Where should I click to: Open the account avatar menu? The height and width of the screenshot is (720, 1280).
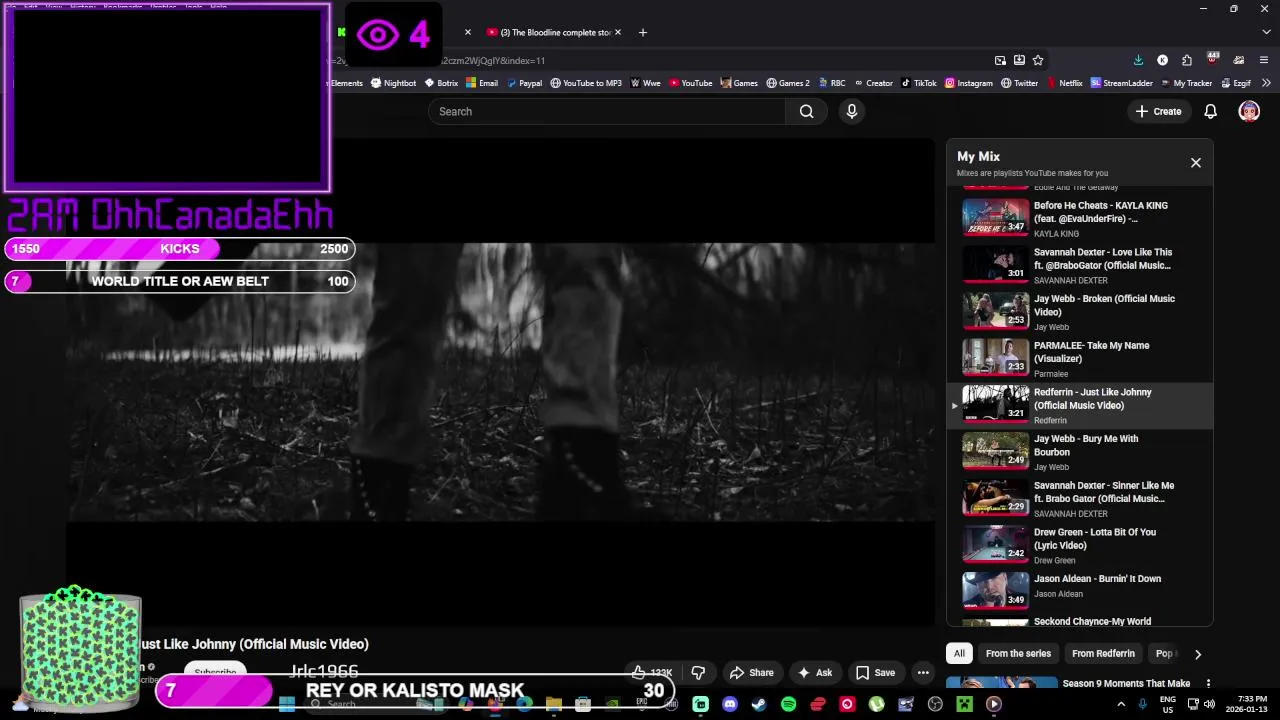pyautogui.click(x=1249, y=111)
